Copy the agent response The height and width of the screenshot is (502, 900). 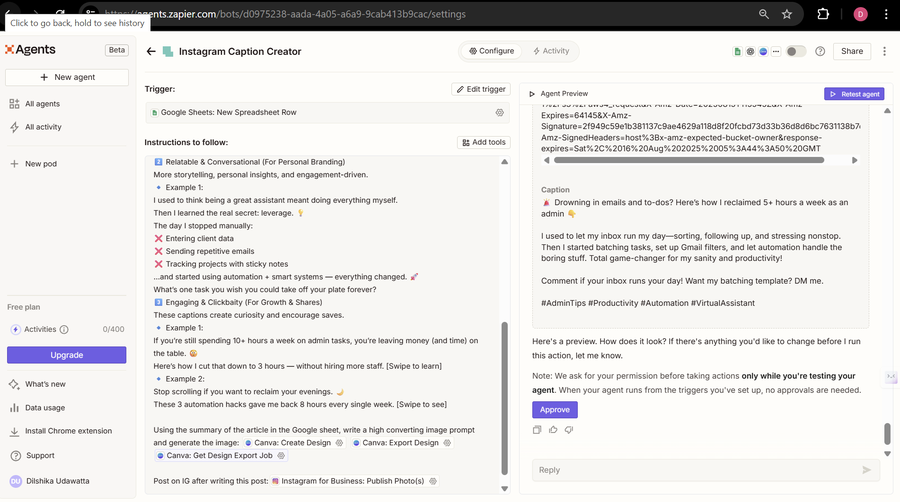click(537, 430)
